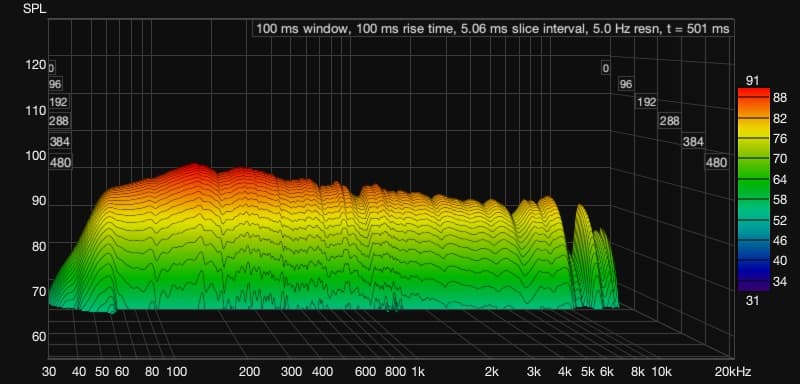Click the 50 Hz frequency axis label
Screen dimensions: 800x384
click(x=102, y=371)
